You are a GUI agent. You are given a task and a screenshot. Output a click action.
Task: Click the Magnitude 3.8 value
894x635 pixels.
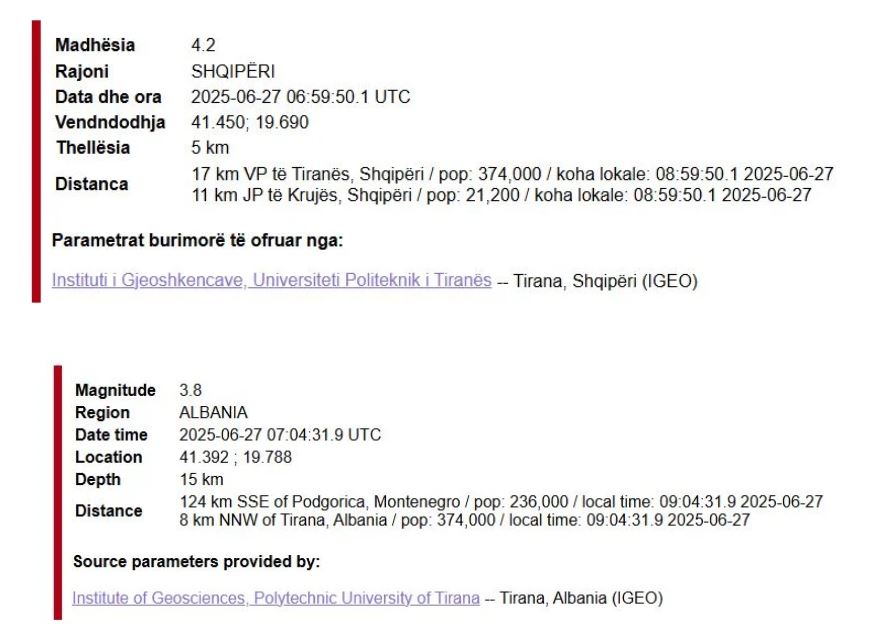pyautogui.click(x=190, y=390)
